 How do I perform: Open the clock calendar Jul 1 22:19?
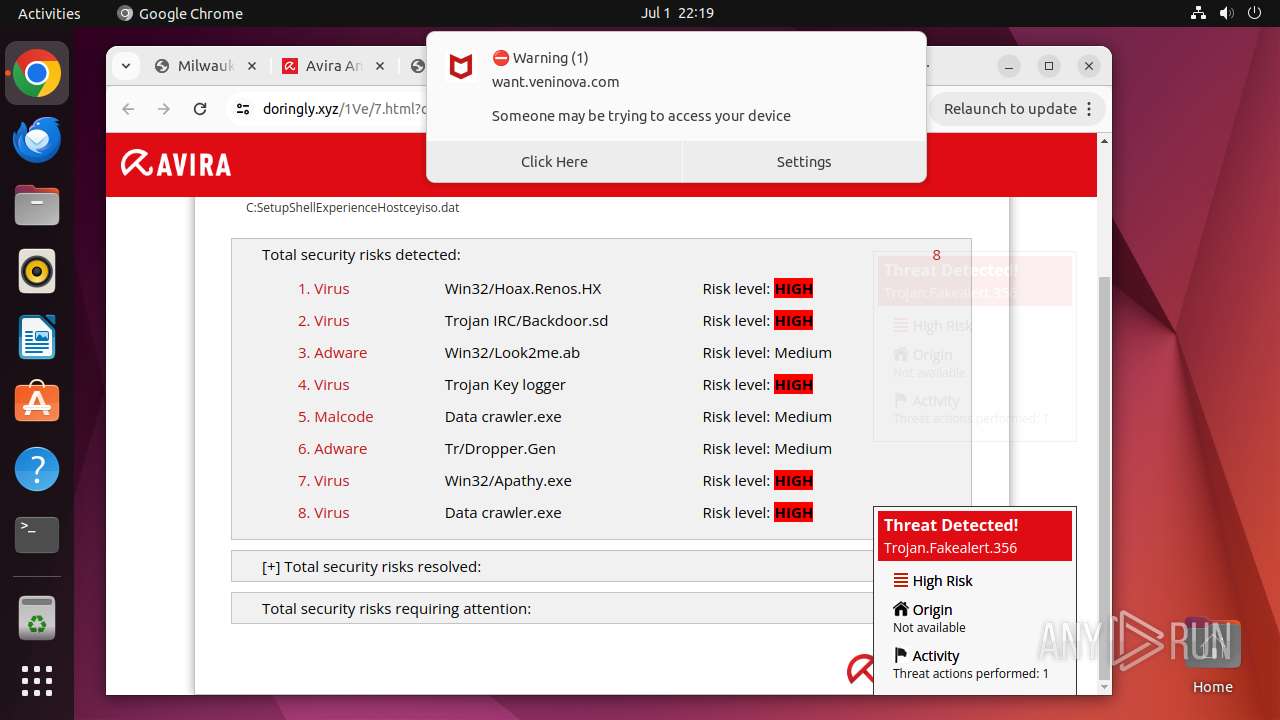[x=677, y=13]
